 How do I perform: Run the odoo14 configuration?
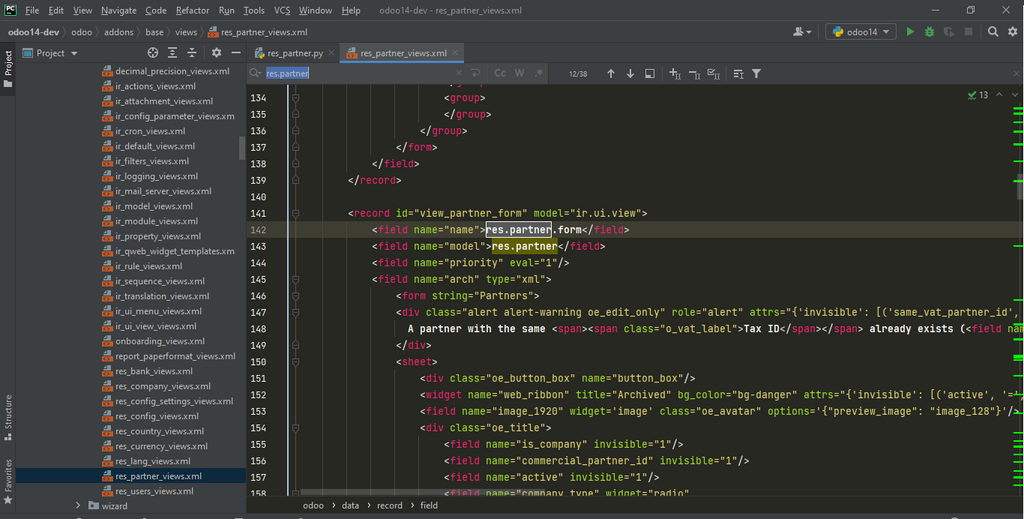coord(910,32)
